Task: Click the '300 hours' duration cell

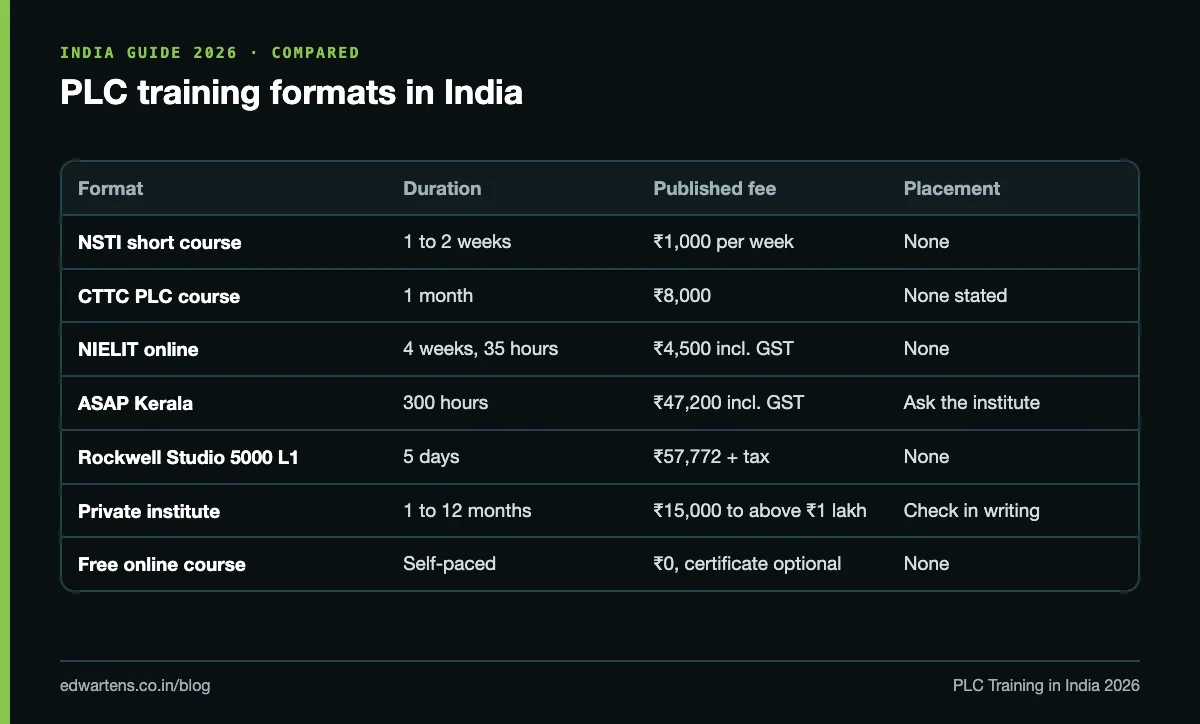Action: [x=445, y=403]
